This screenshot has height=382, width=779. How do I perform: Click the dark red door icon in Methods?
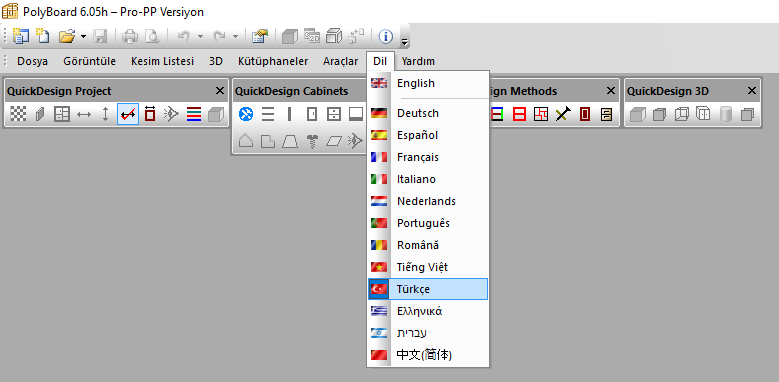coord(585,114)
